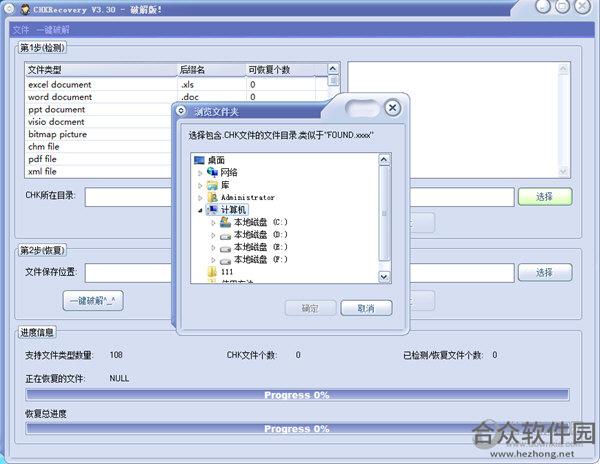Viewport: 600px width, 464px height.
Task: Click the 可恢复个数 column header
Action: 281,70
